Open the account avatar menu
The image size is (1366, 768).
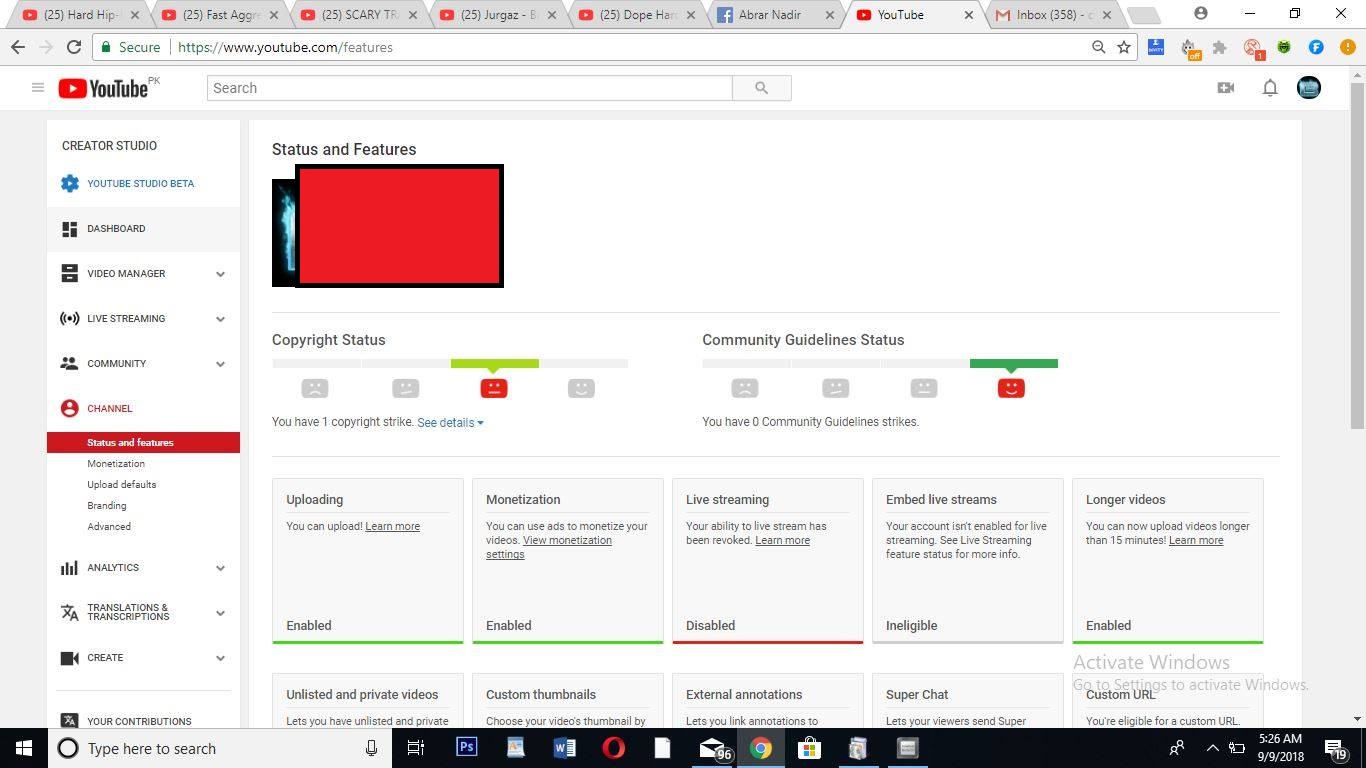coord(1308,88)
